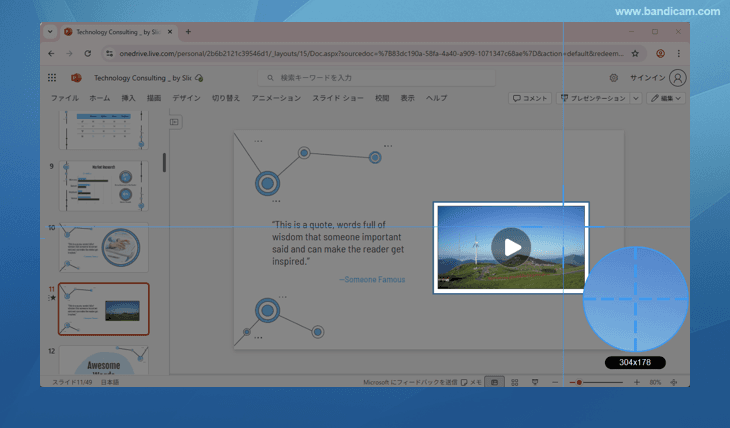Play the wind turbine video

pos(511,247)
